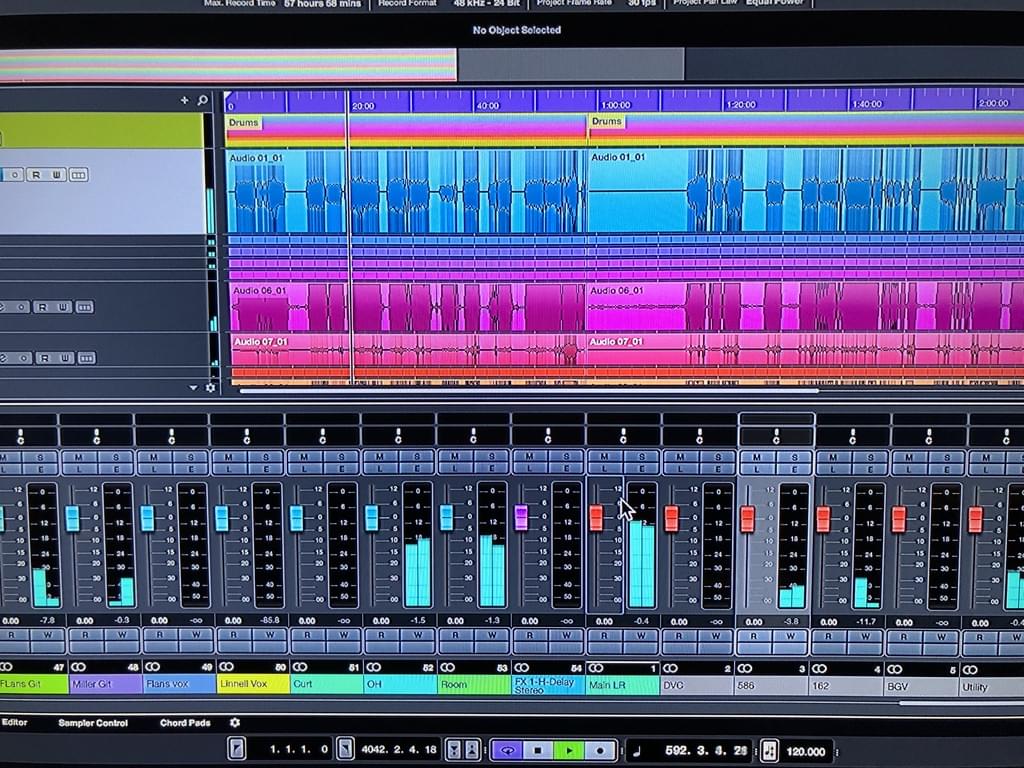Go to left locator position icon

click(x=236, y=749)
